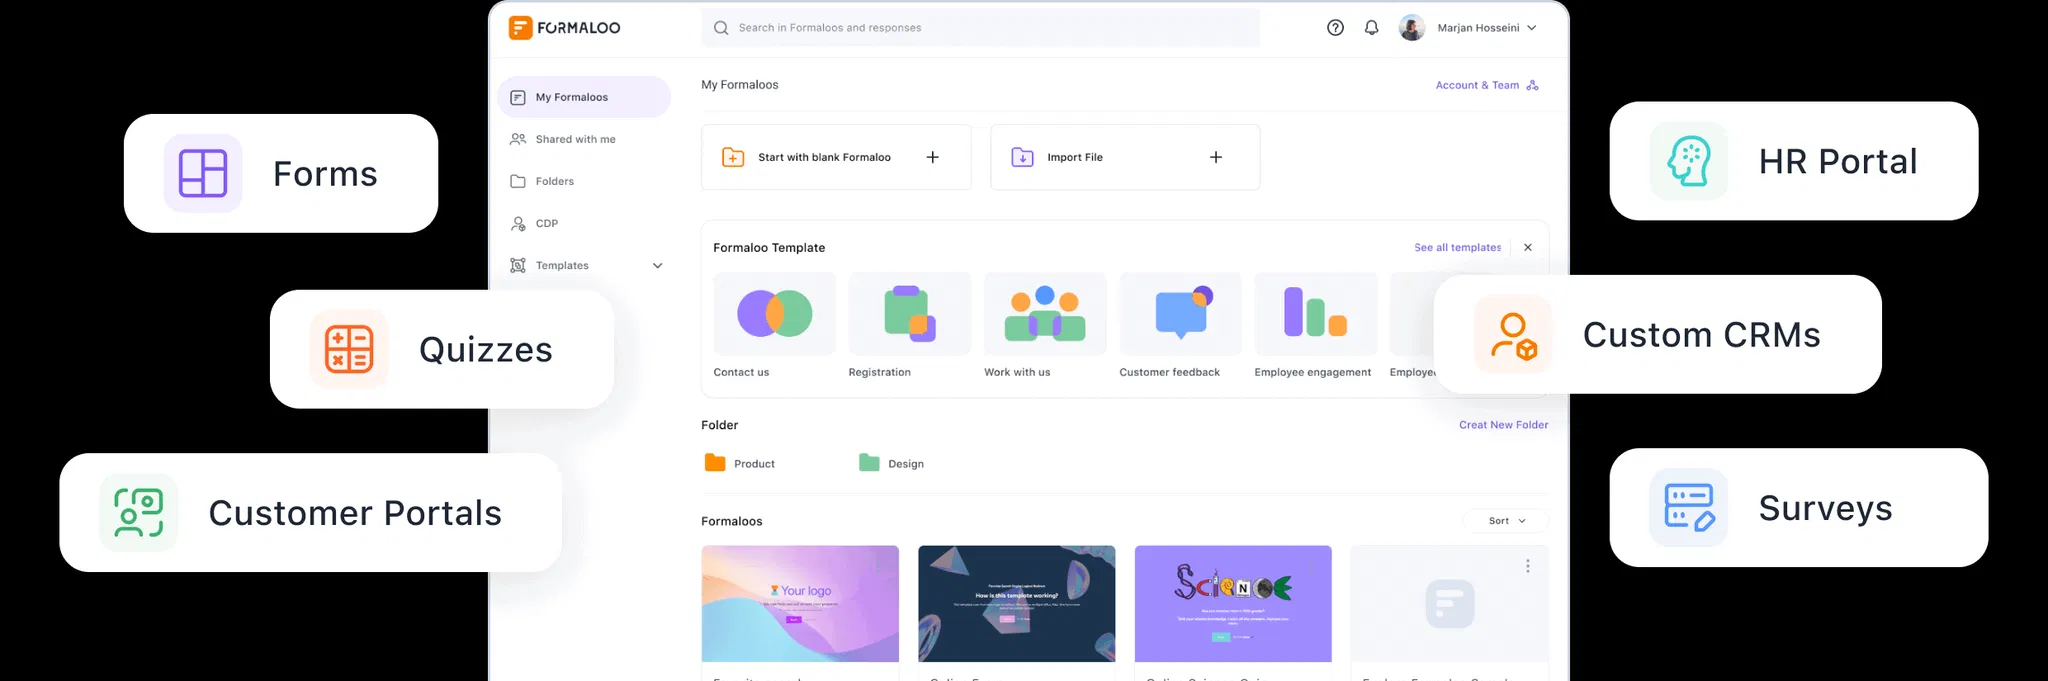The image size is (2048, 681).
Task: Click Start with blank Formaloo
Action: point(835,157)
